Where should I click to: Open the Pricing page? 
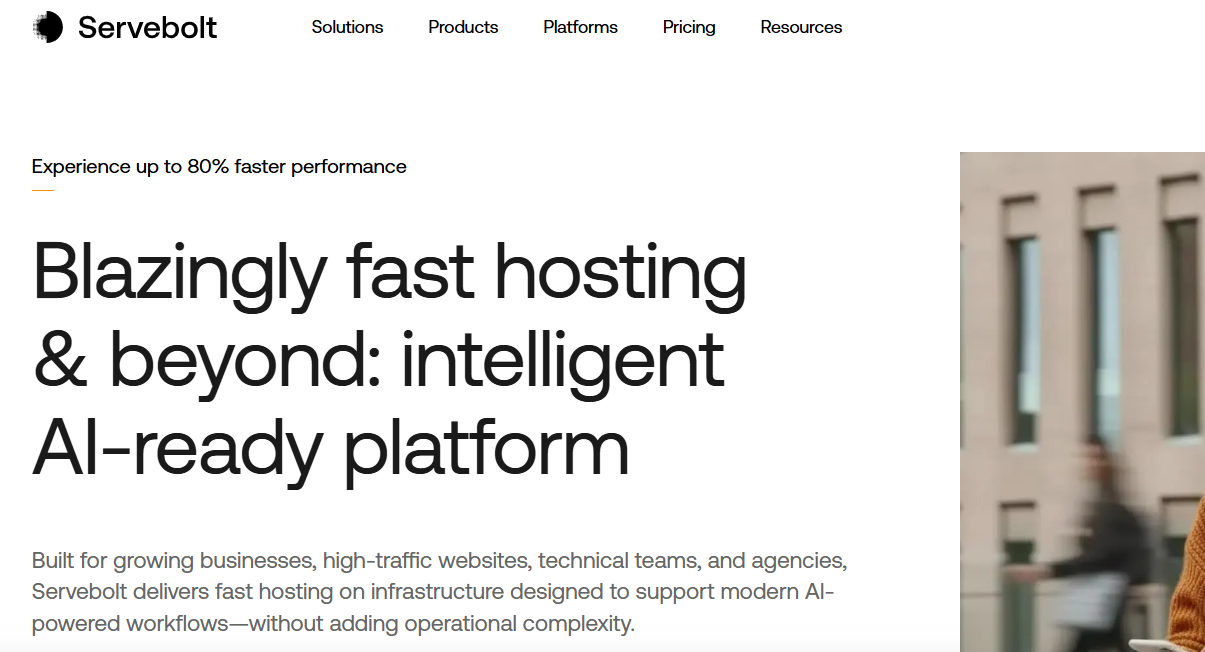(689, 27)
